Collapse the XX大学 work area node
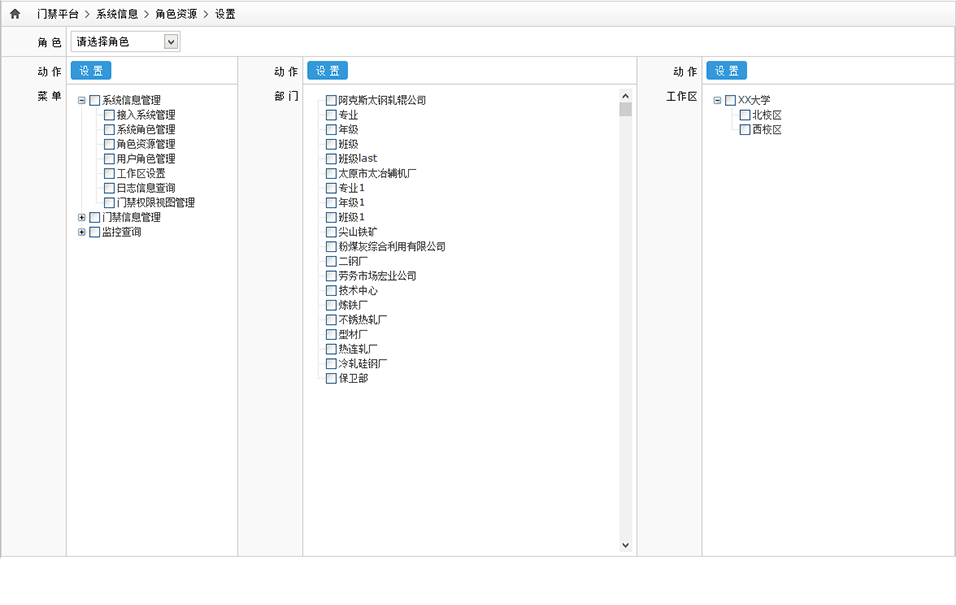 coord(717,100)
